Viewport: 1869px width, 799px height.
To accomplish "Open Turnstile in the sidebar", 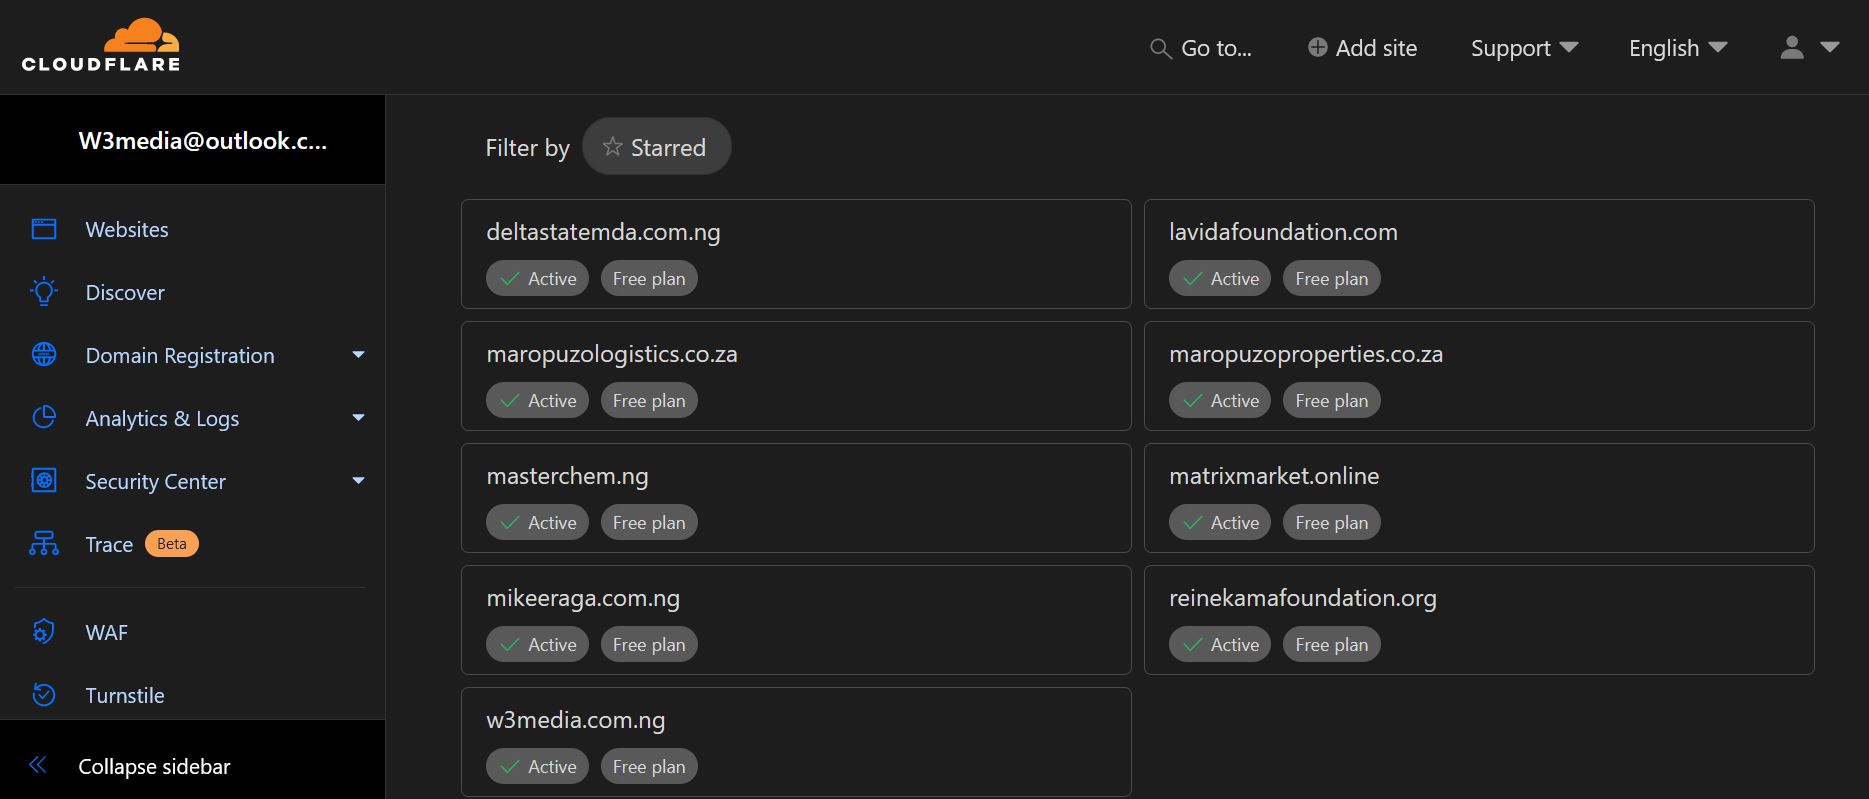I will [125, 695].
